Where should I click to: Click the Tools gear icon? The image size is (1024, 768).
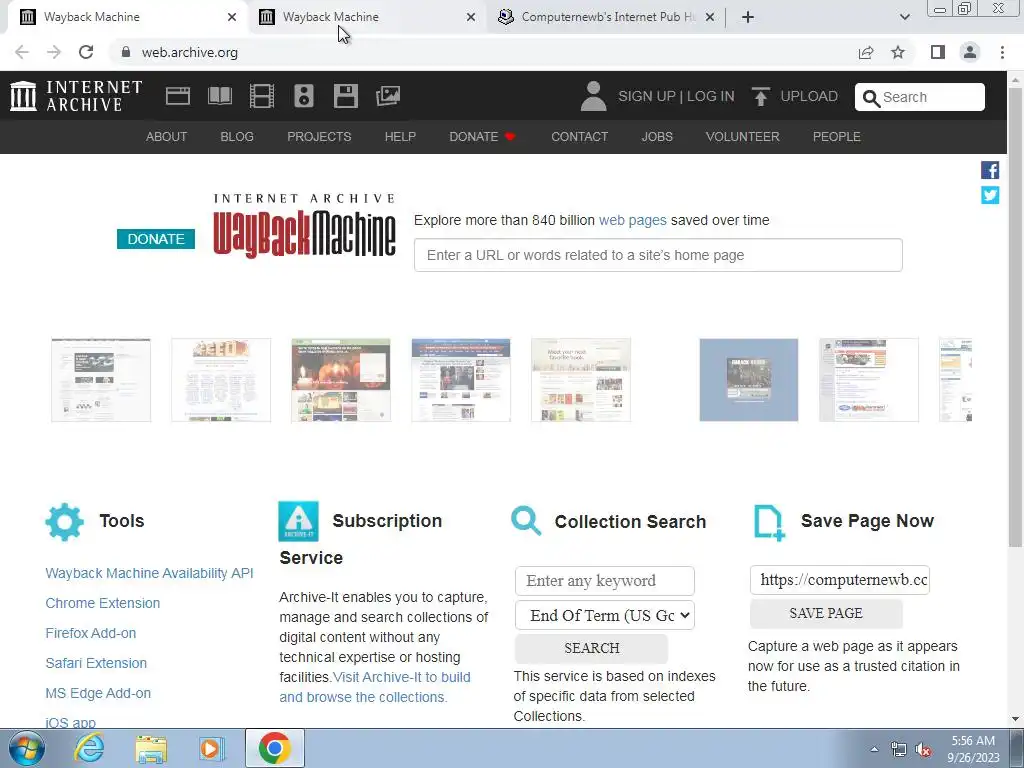(x=65, y=522)
